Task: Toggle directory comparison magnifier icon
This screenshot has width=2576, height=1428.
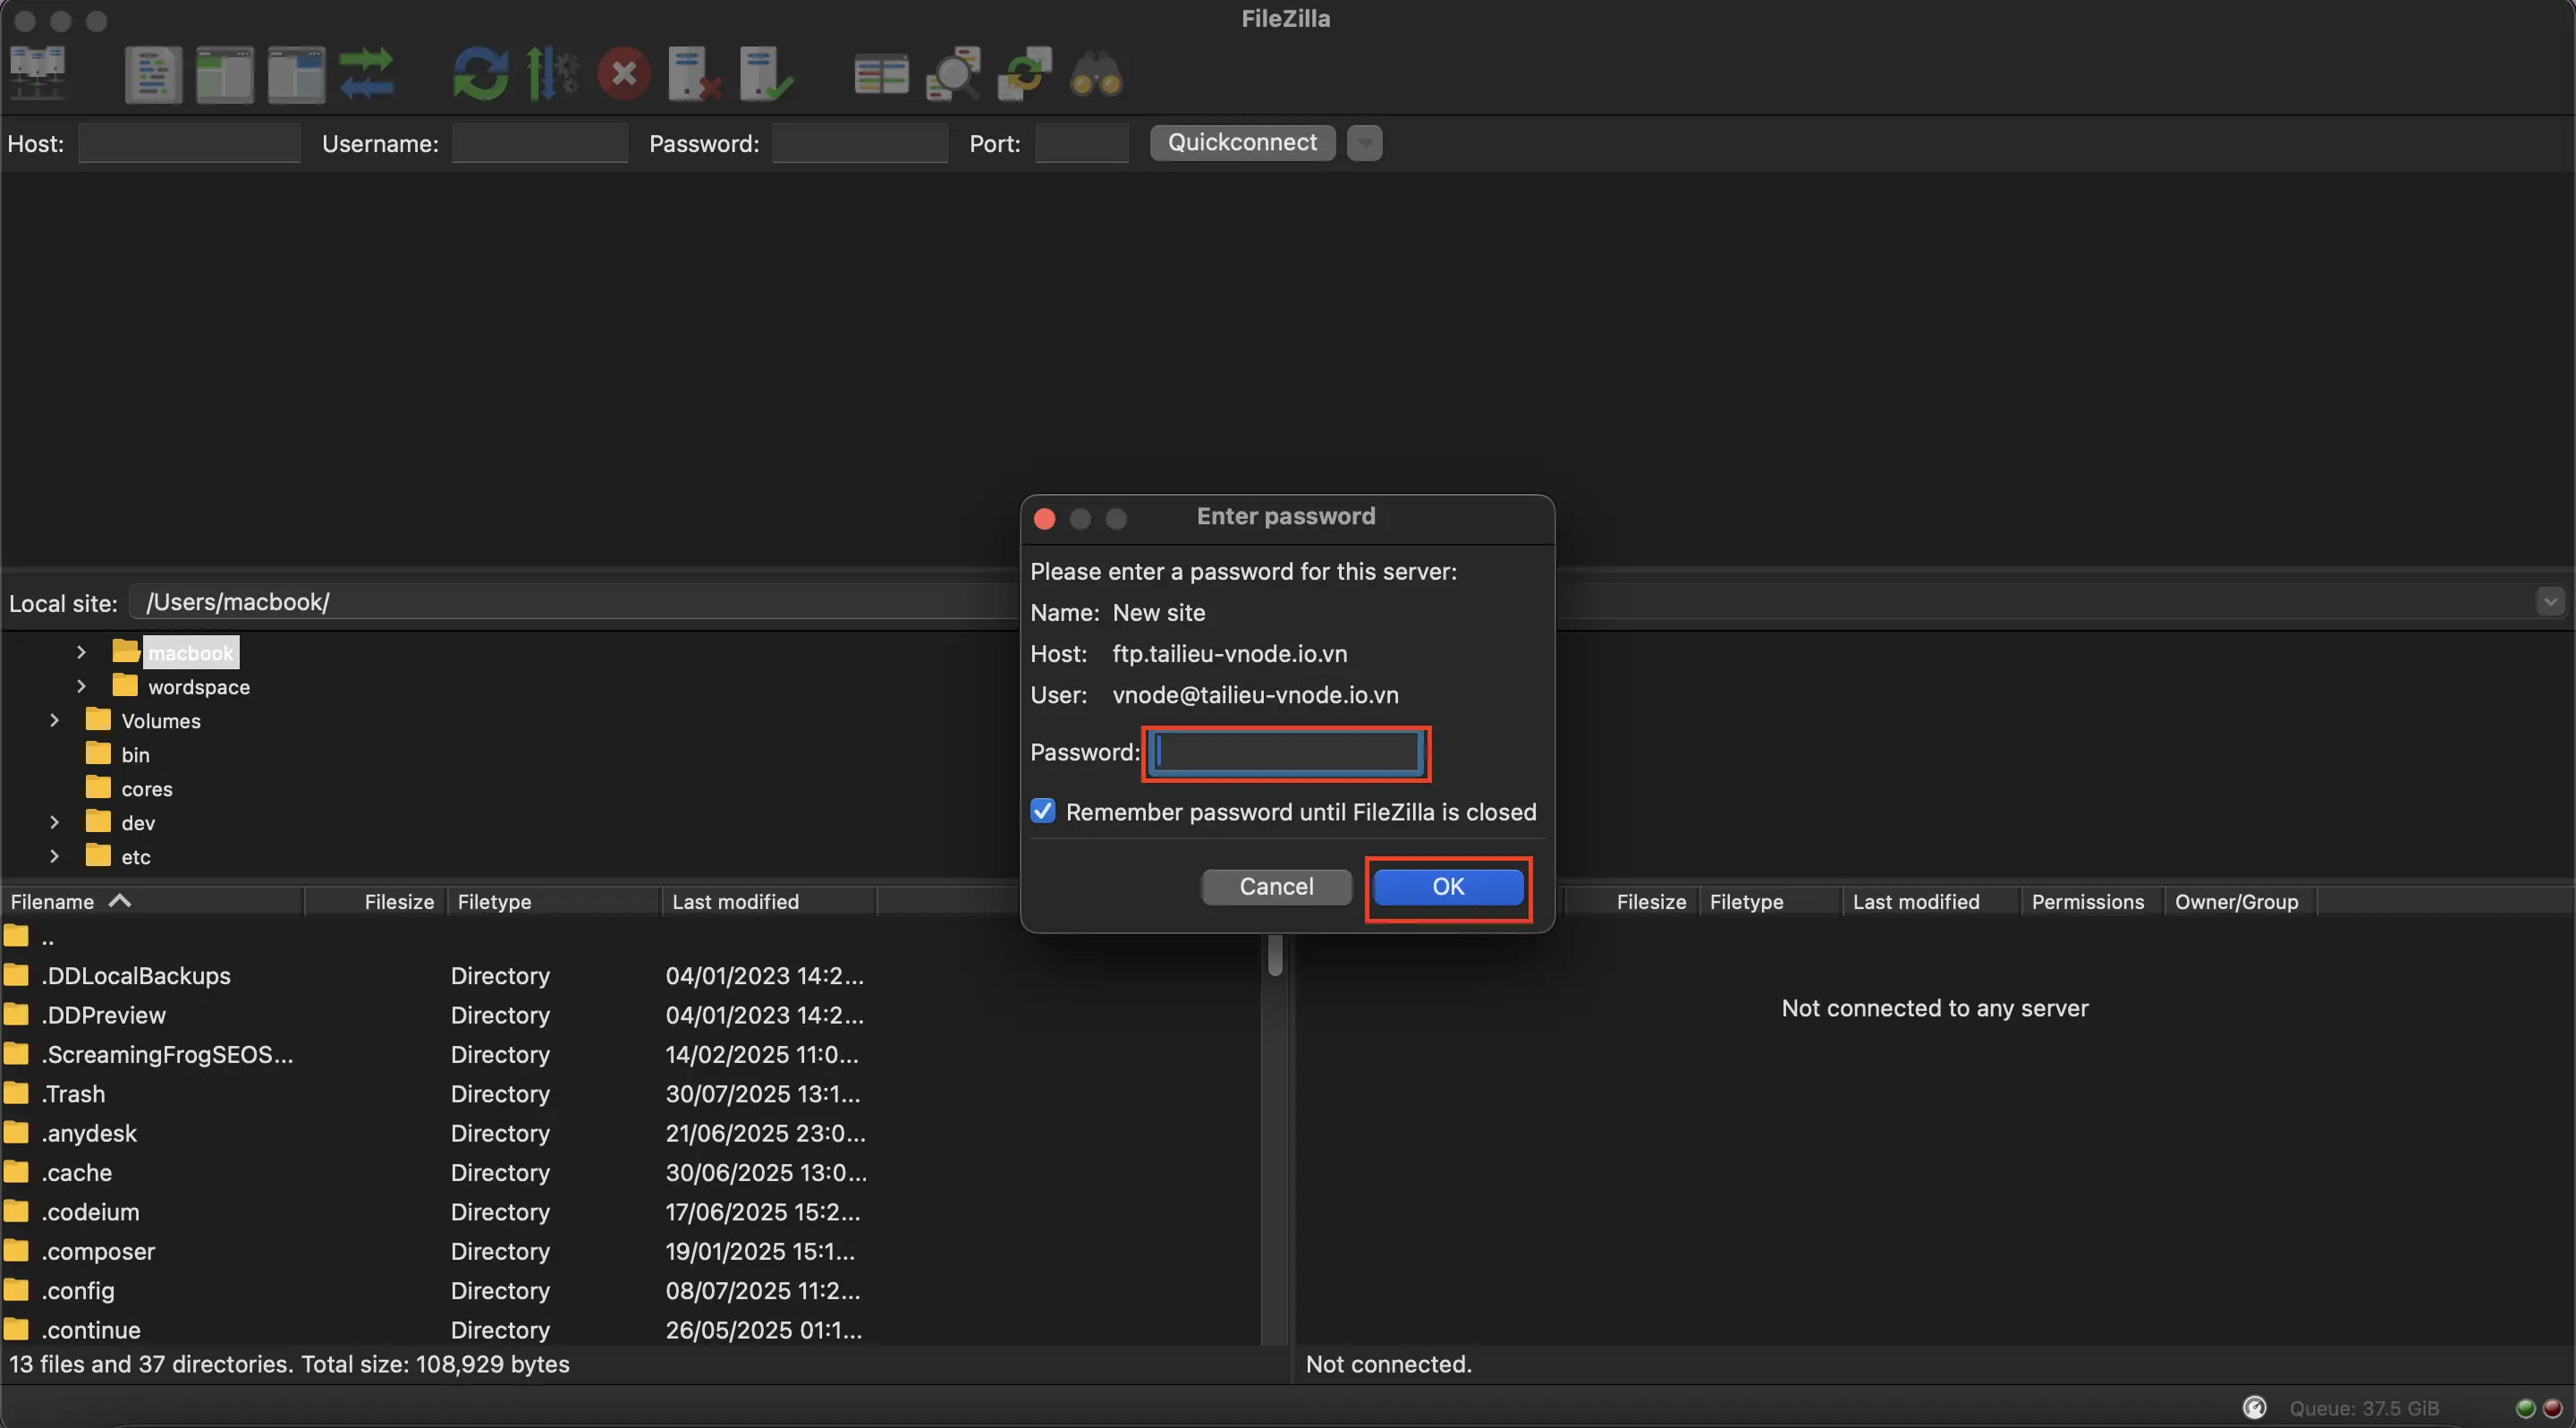Action: [953, 74]
